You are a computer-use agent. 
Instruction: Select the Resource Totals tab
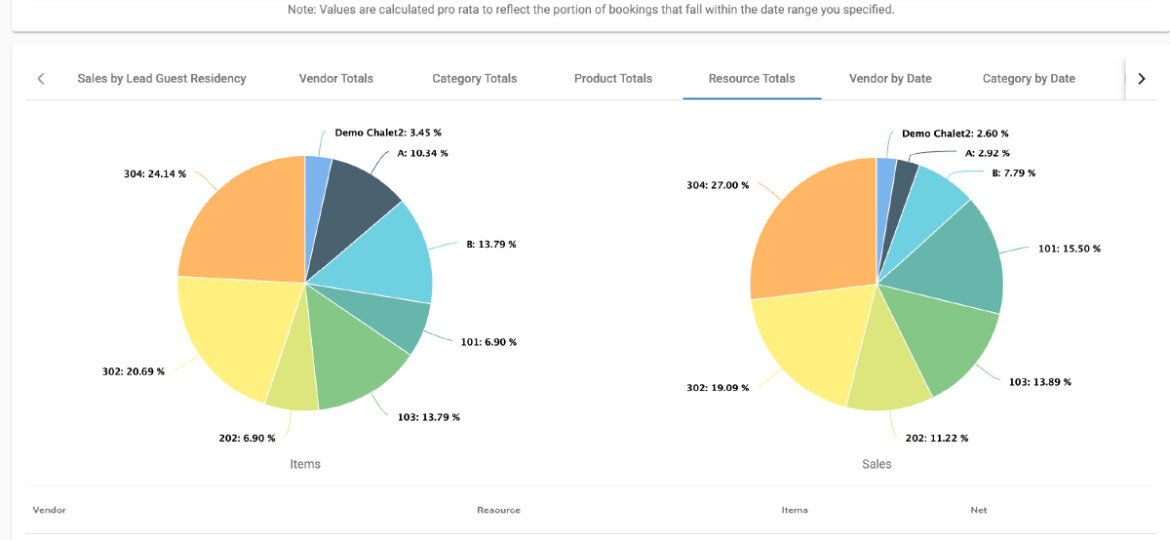coord(751,78)
